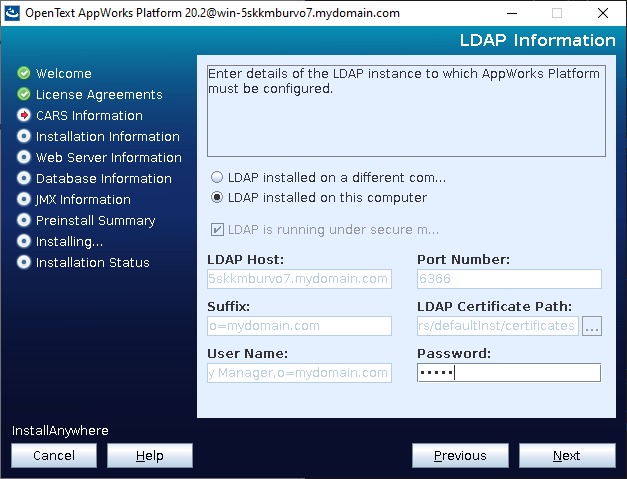Focus the Password field
This screenshot has width=627, height=479.
[508, 372]
